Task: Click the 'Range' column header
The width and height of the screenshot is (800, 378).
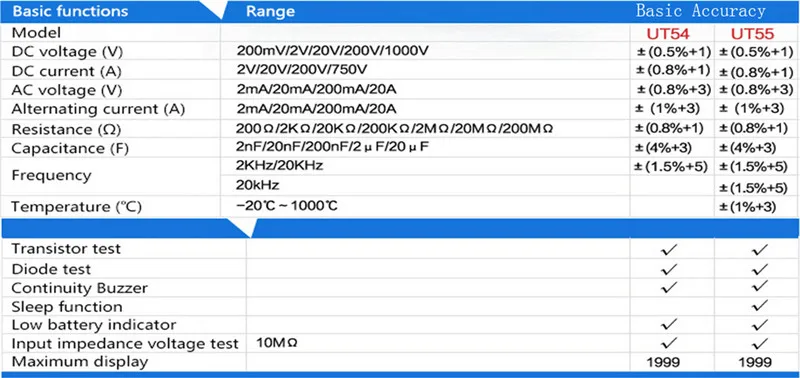Action: (270, 11)
